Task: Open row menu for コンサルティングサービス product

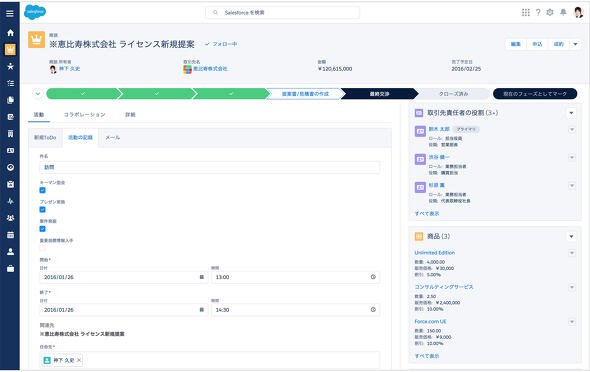Action: [572, 287]
